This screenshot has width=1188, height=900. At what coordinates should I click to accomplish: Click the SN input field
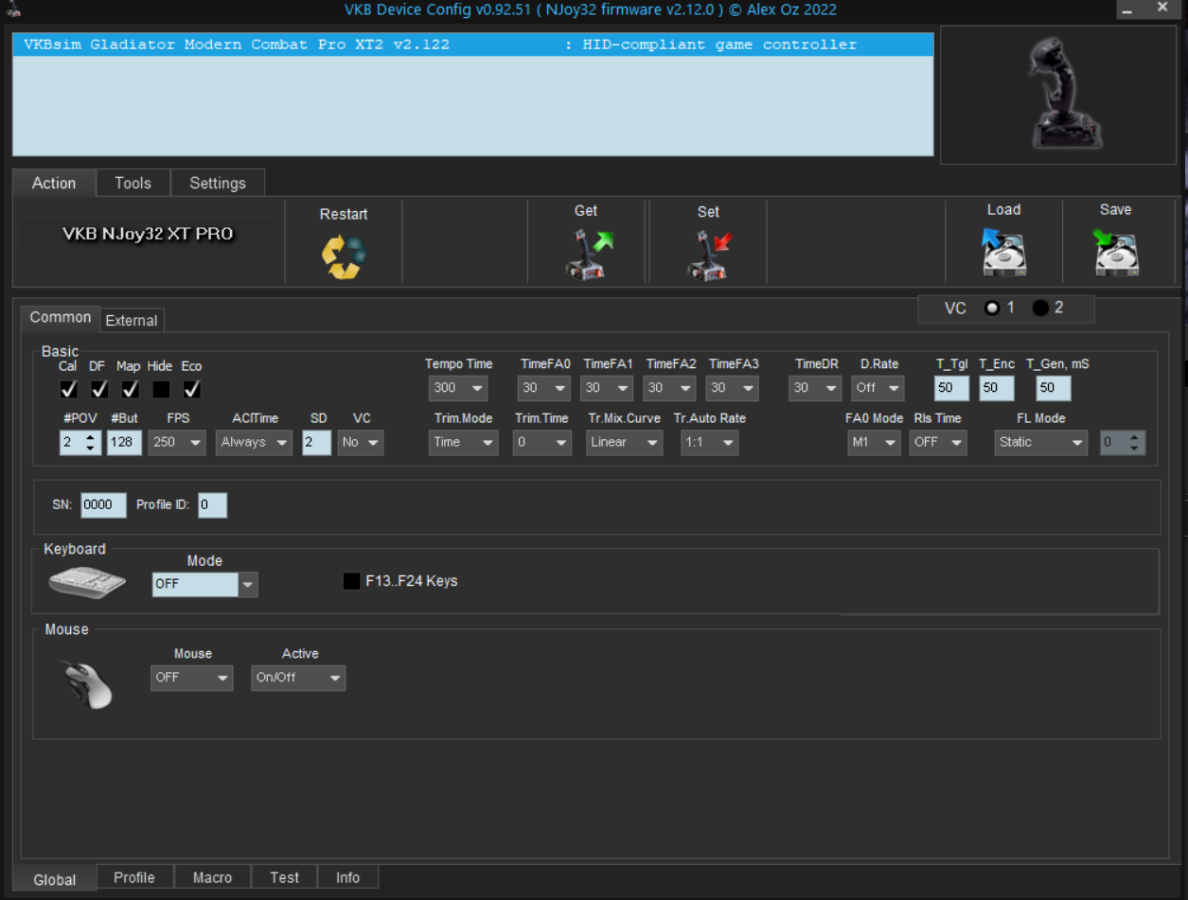[103, 505]
